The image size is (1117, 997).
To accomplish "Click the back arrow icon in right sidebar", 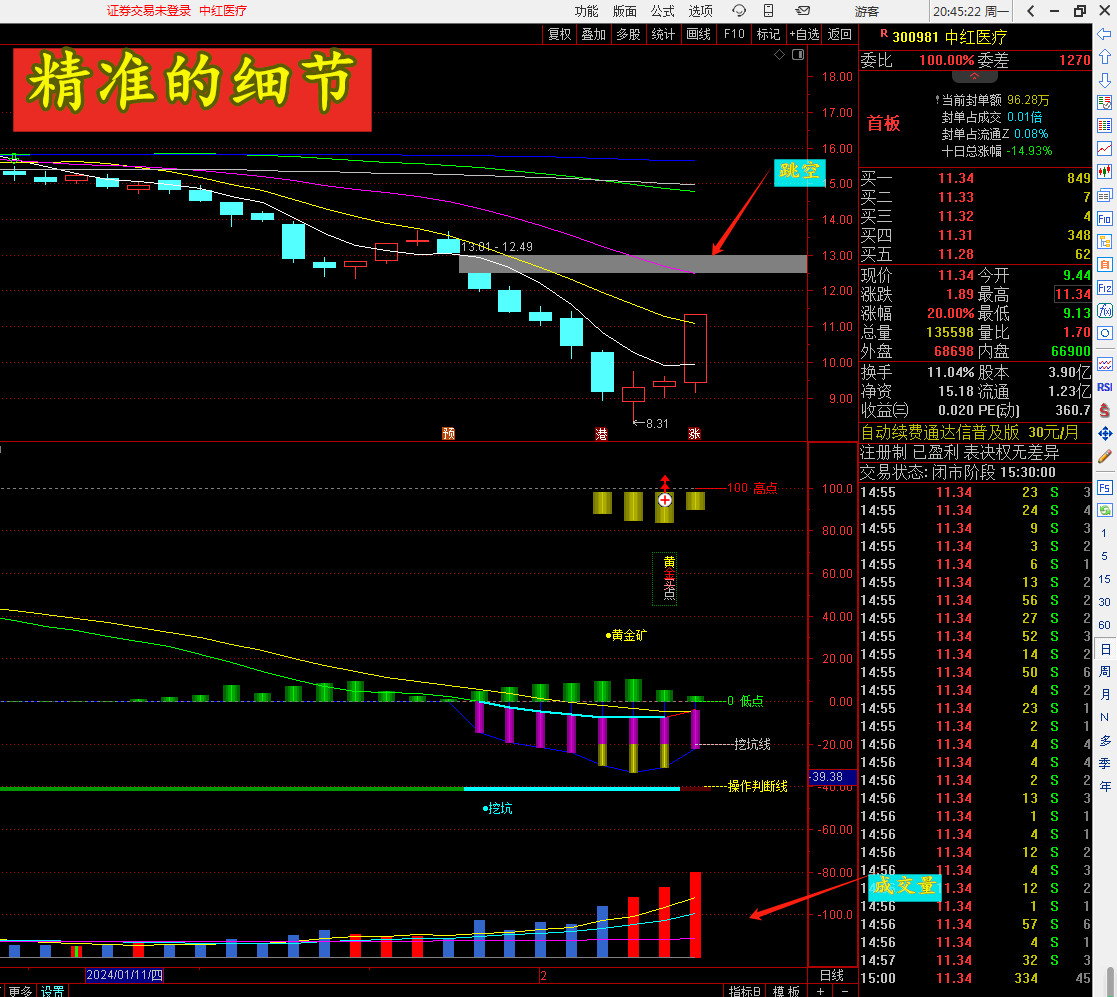I will click(1104, 33).
